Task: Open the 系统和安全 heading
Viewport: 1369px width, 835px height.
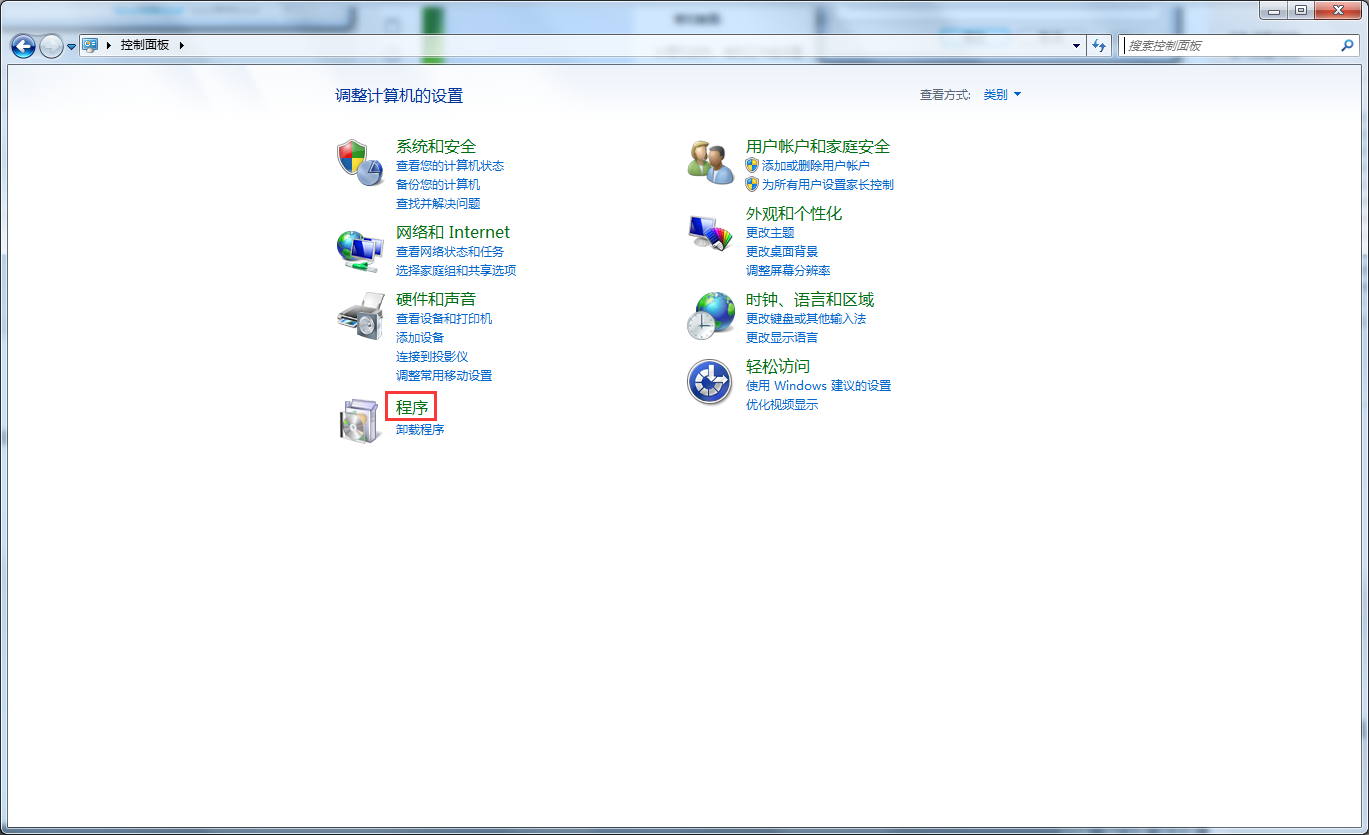Action: tap(436, 147)
